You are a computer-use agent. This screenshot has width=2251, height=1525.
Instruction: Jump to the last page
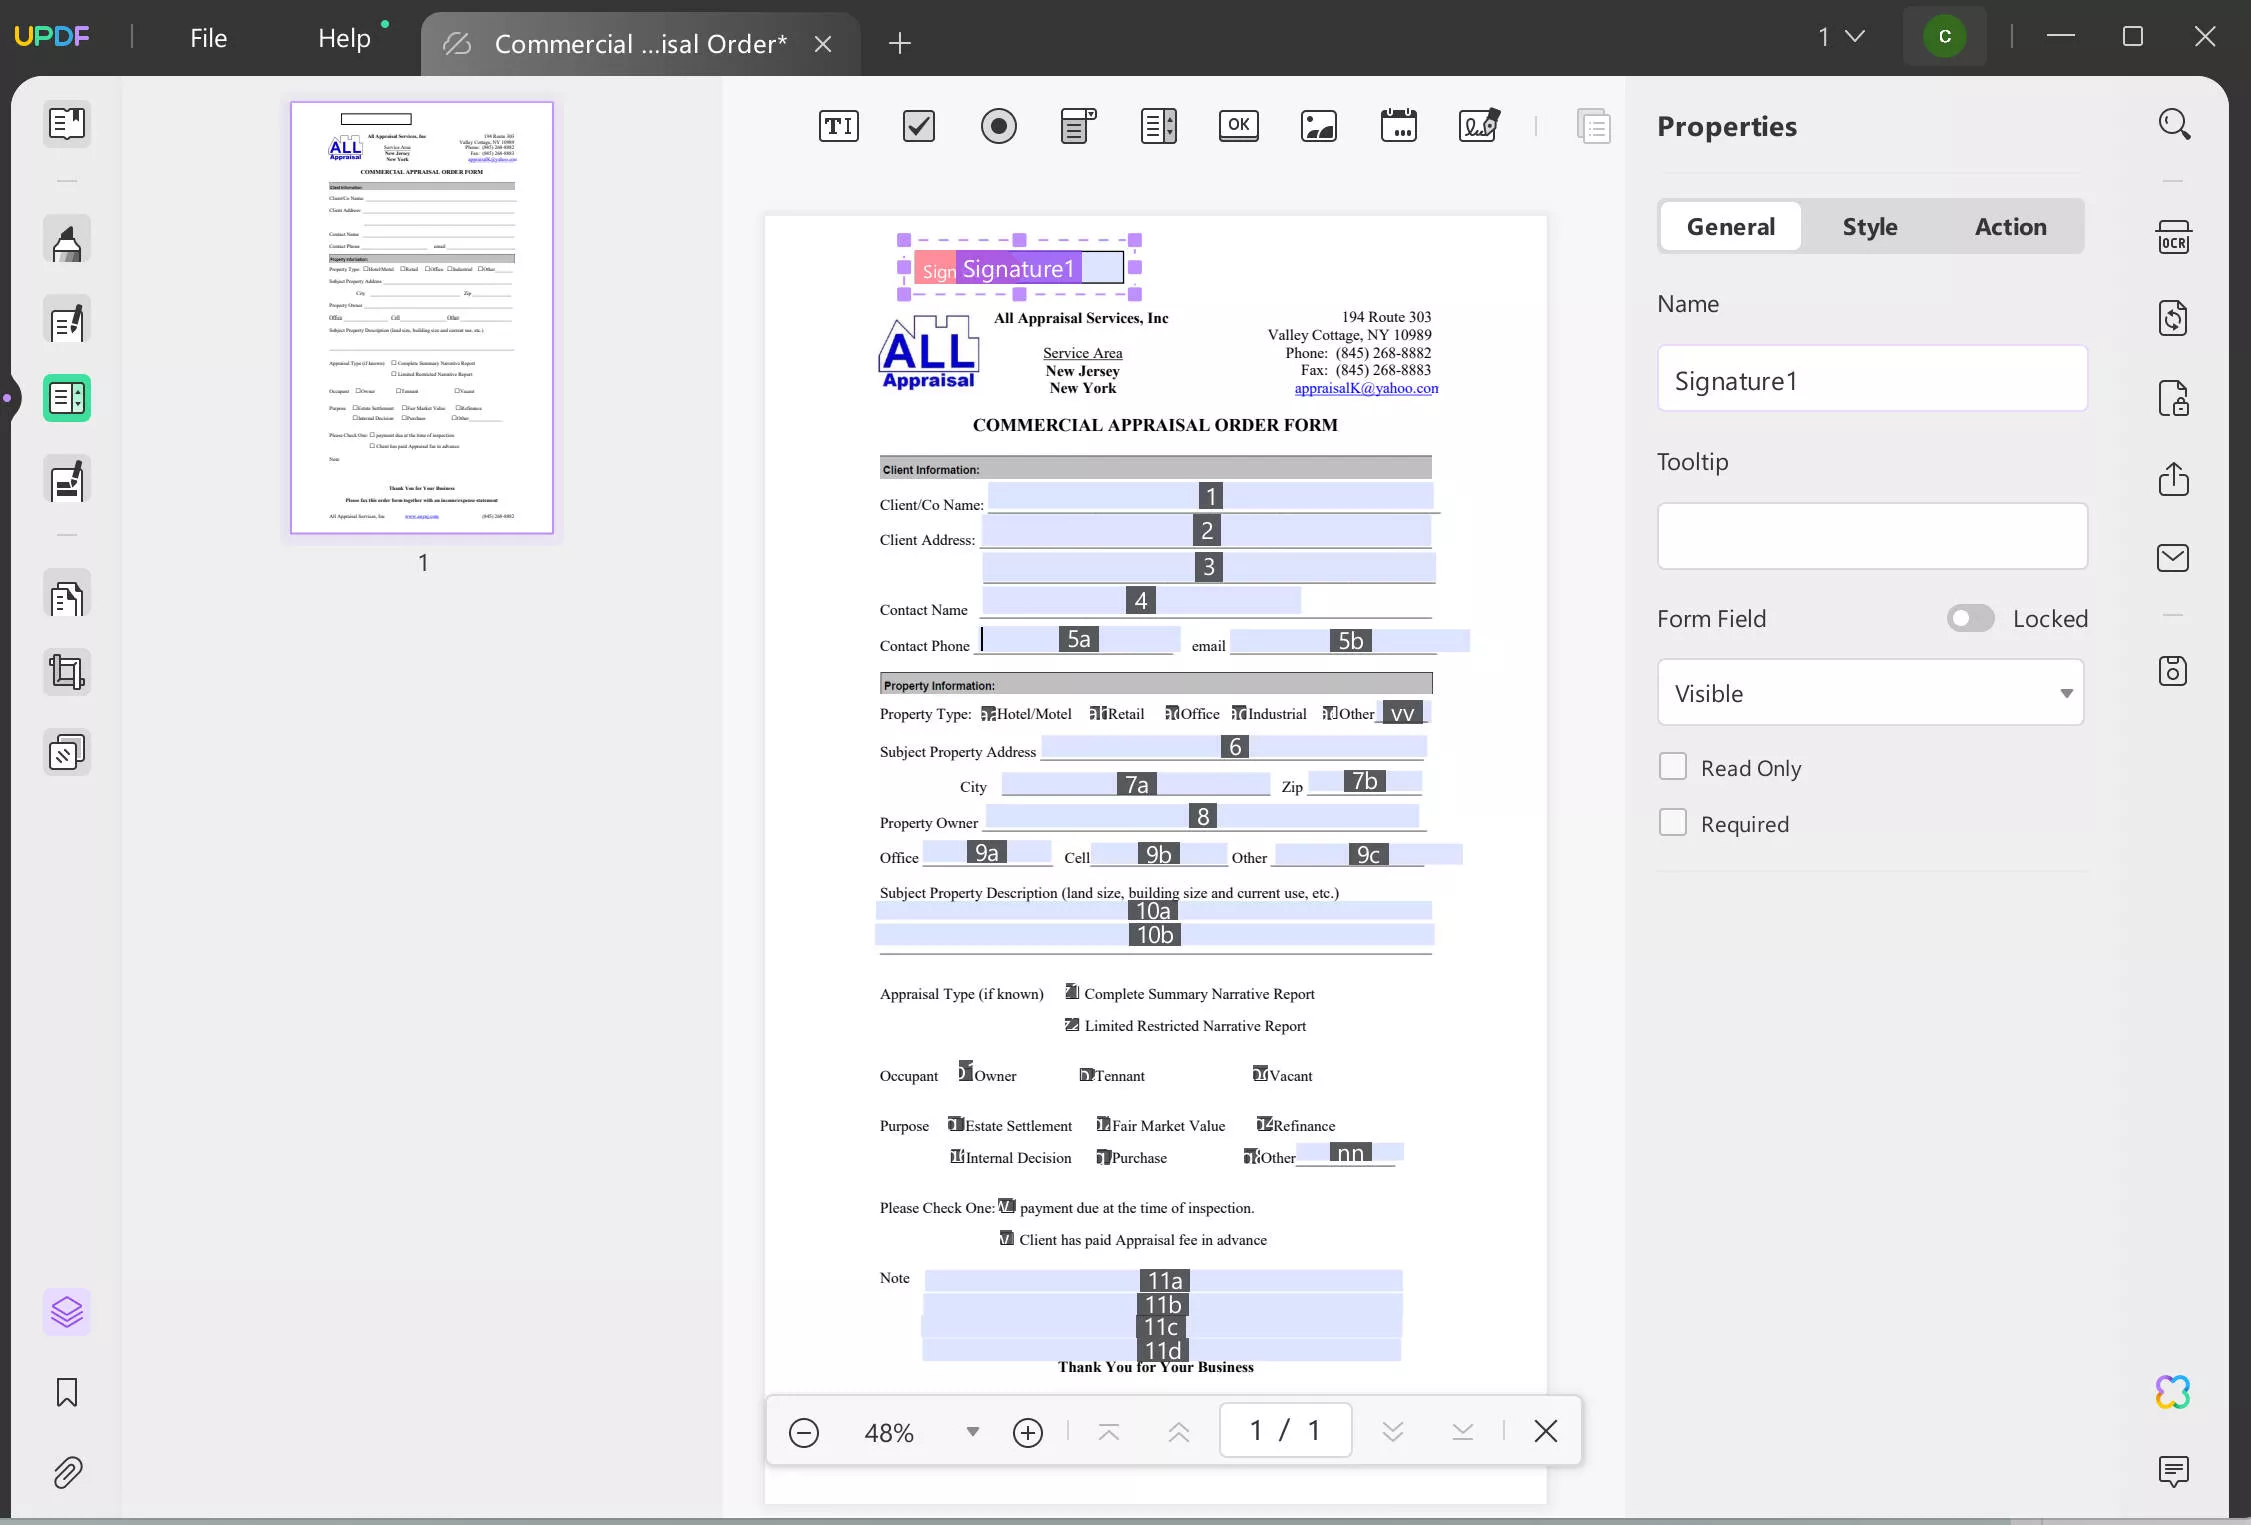1462,1432
